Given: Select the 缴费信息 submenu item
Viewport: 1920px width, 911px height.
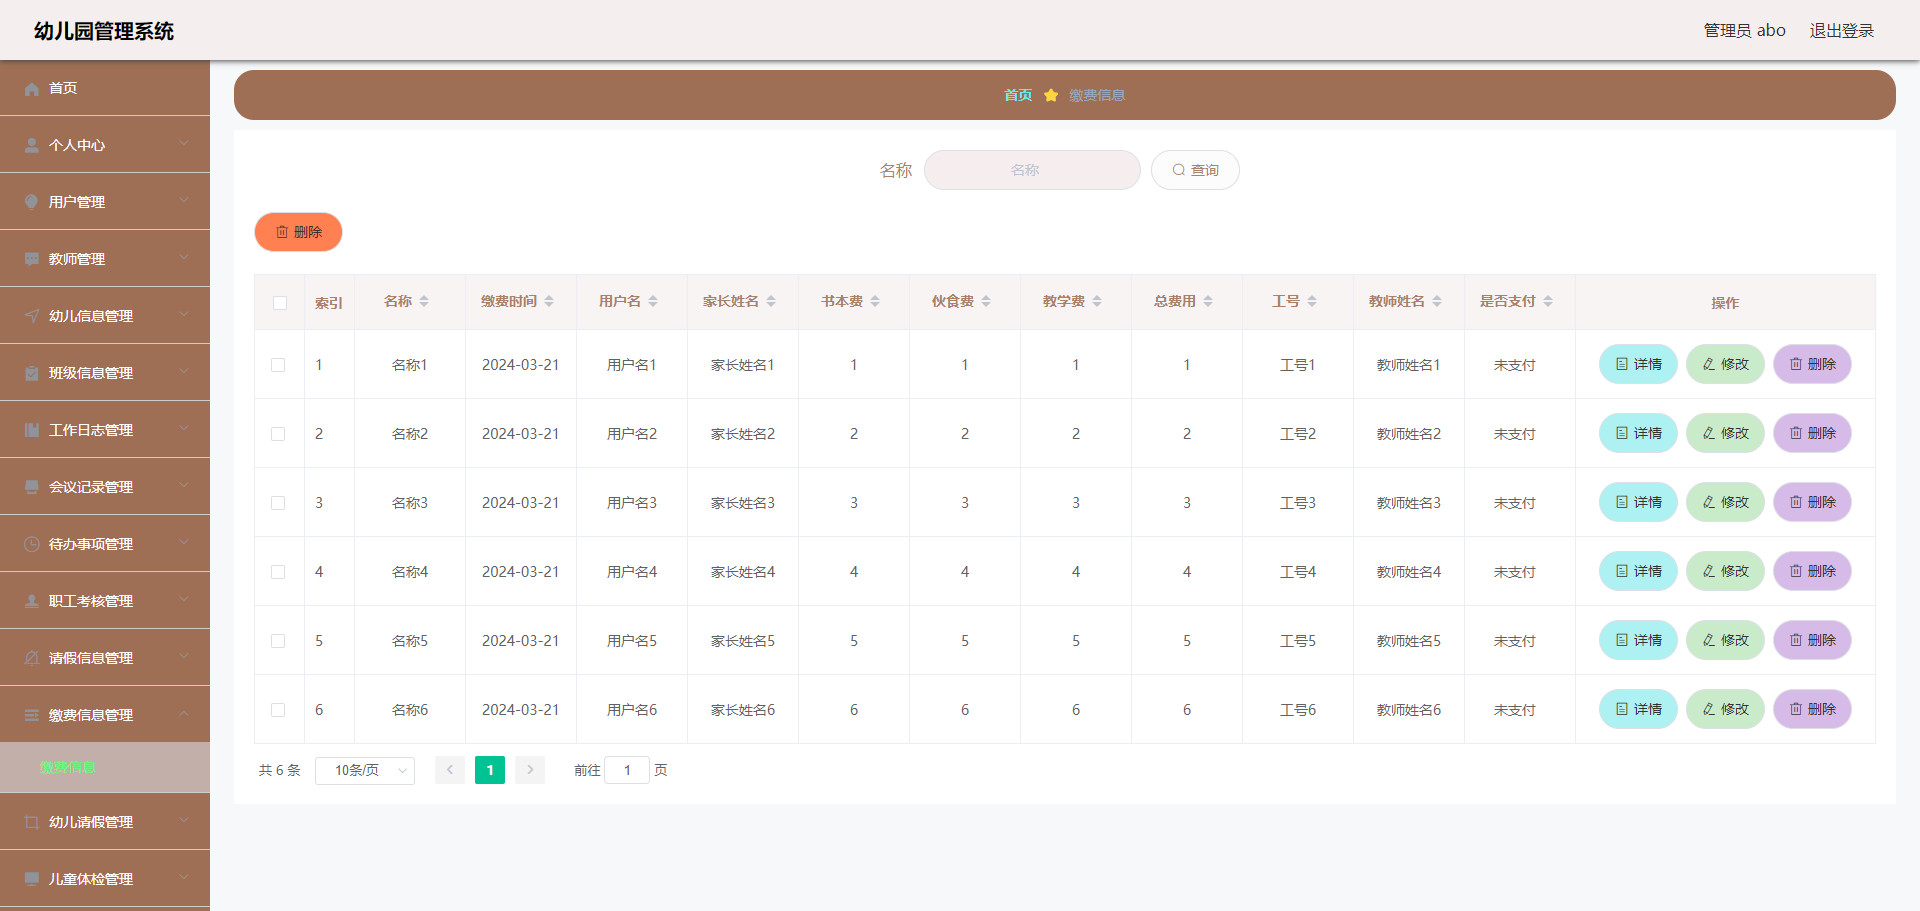Looking at the screenshot, I should tap(105, 768).
